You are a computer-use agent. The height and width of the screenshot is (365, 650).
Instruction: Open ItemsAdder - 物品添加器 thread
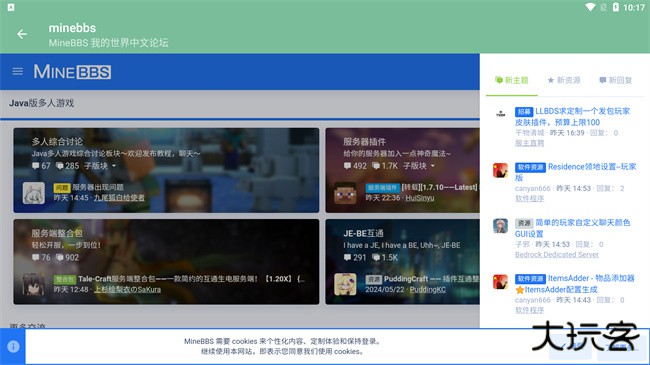[575, 284]
